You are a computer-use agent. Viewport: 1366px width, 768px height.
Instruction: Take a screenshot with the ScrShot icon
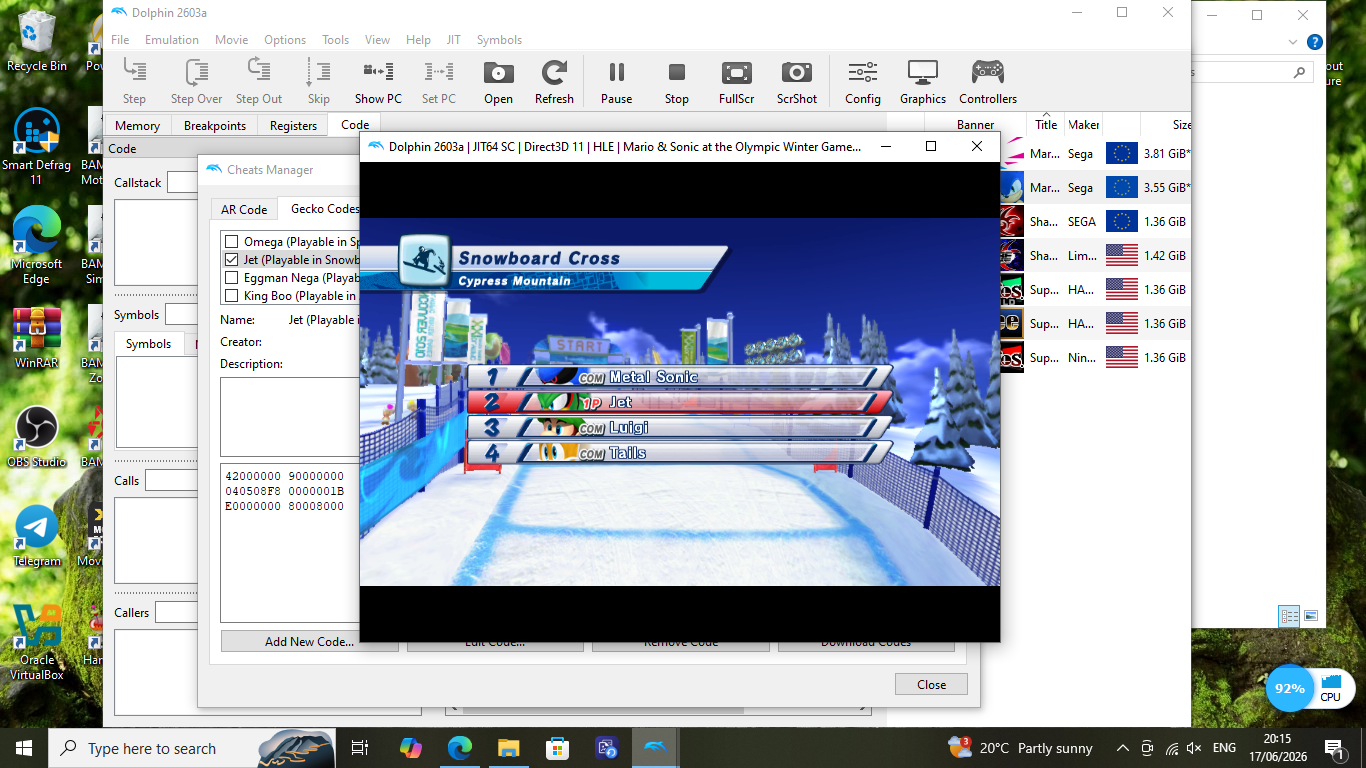coord(797,81)
